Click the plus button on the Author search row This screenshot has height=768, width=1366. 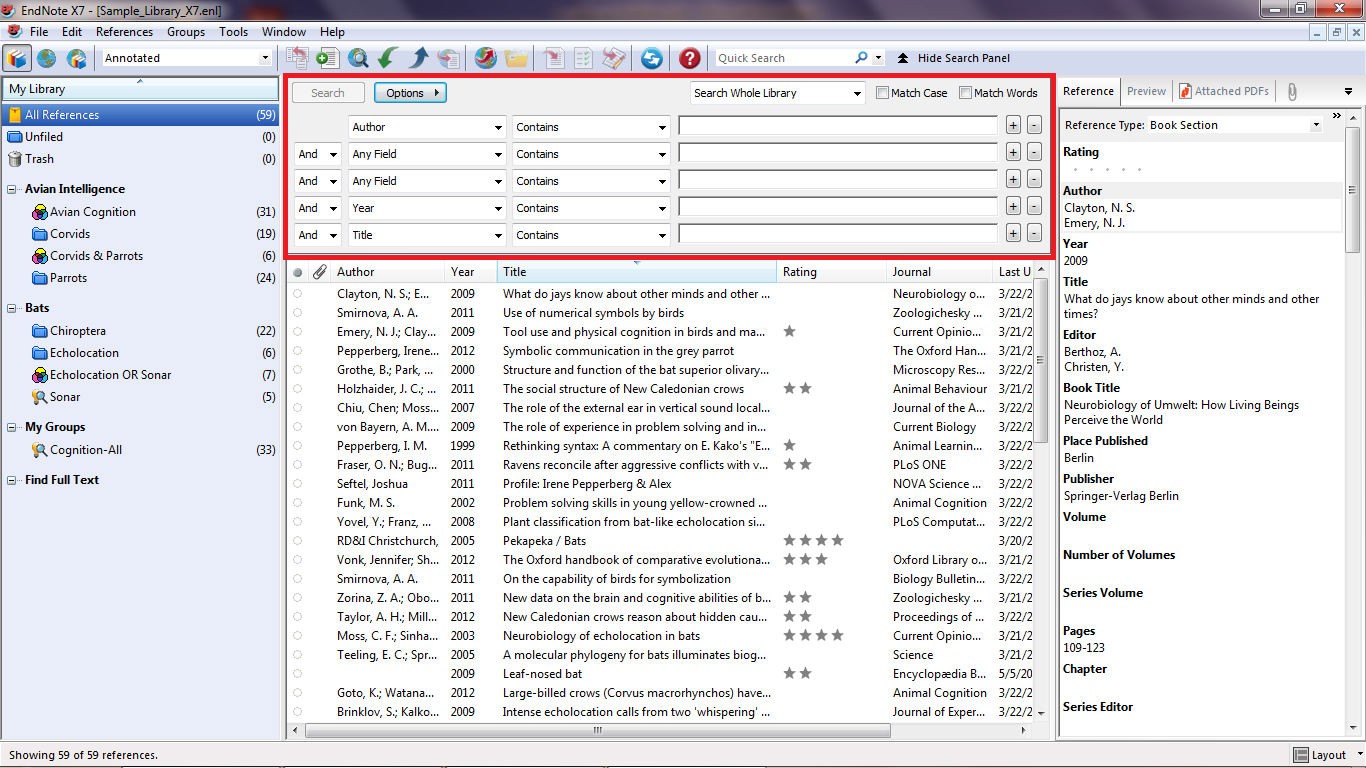coord(1013,126)
